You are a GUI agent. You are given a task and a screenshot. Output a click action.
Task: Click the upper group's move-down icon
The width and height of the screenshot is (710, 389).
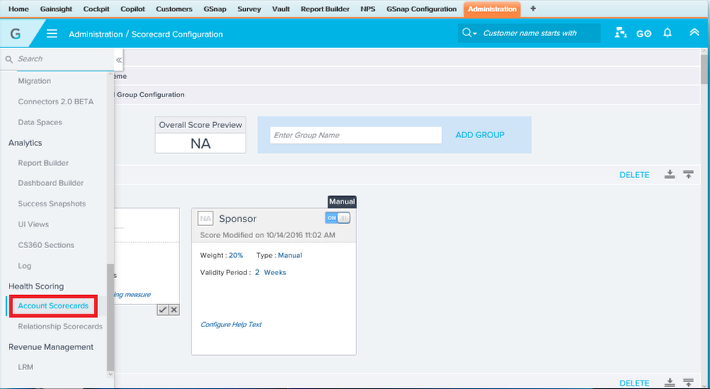[670, 174]
